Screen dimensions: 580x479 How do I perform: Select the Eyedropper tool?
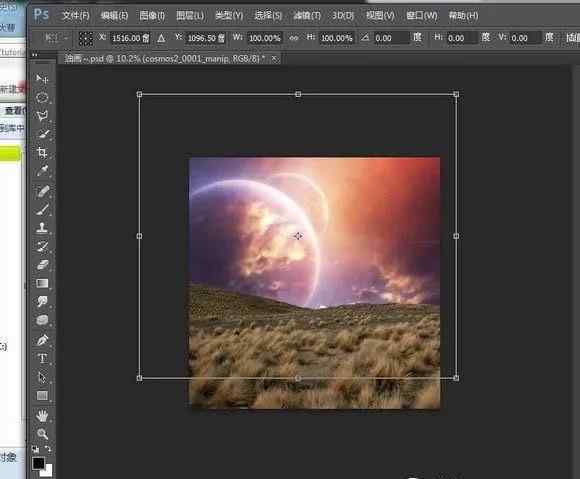click(x=42, y=171)
